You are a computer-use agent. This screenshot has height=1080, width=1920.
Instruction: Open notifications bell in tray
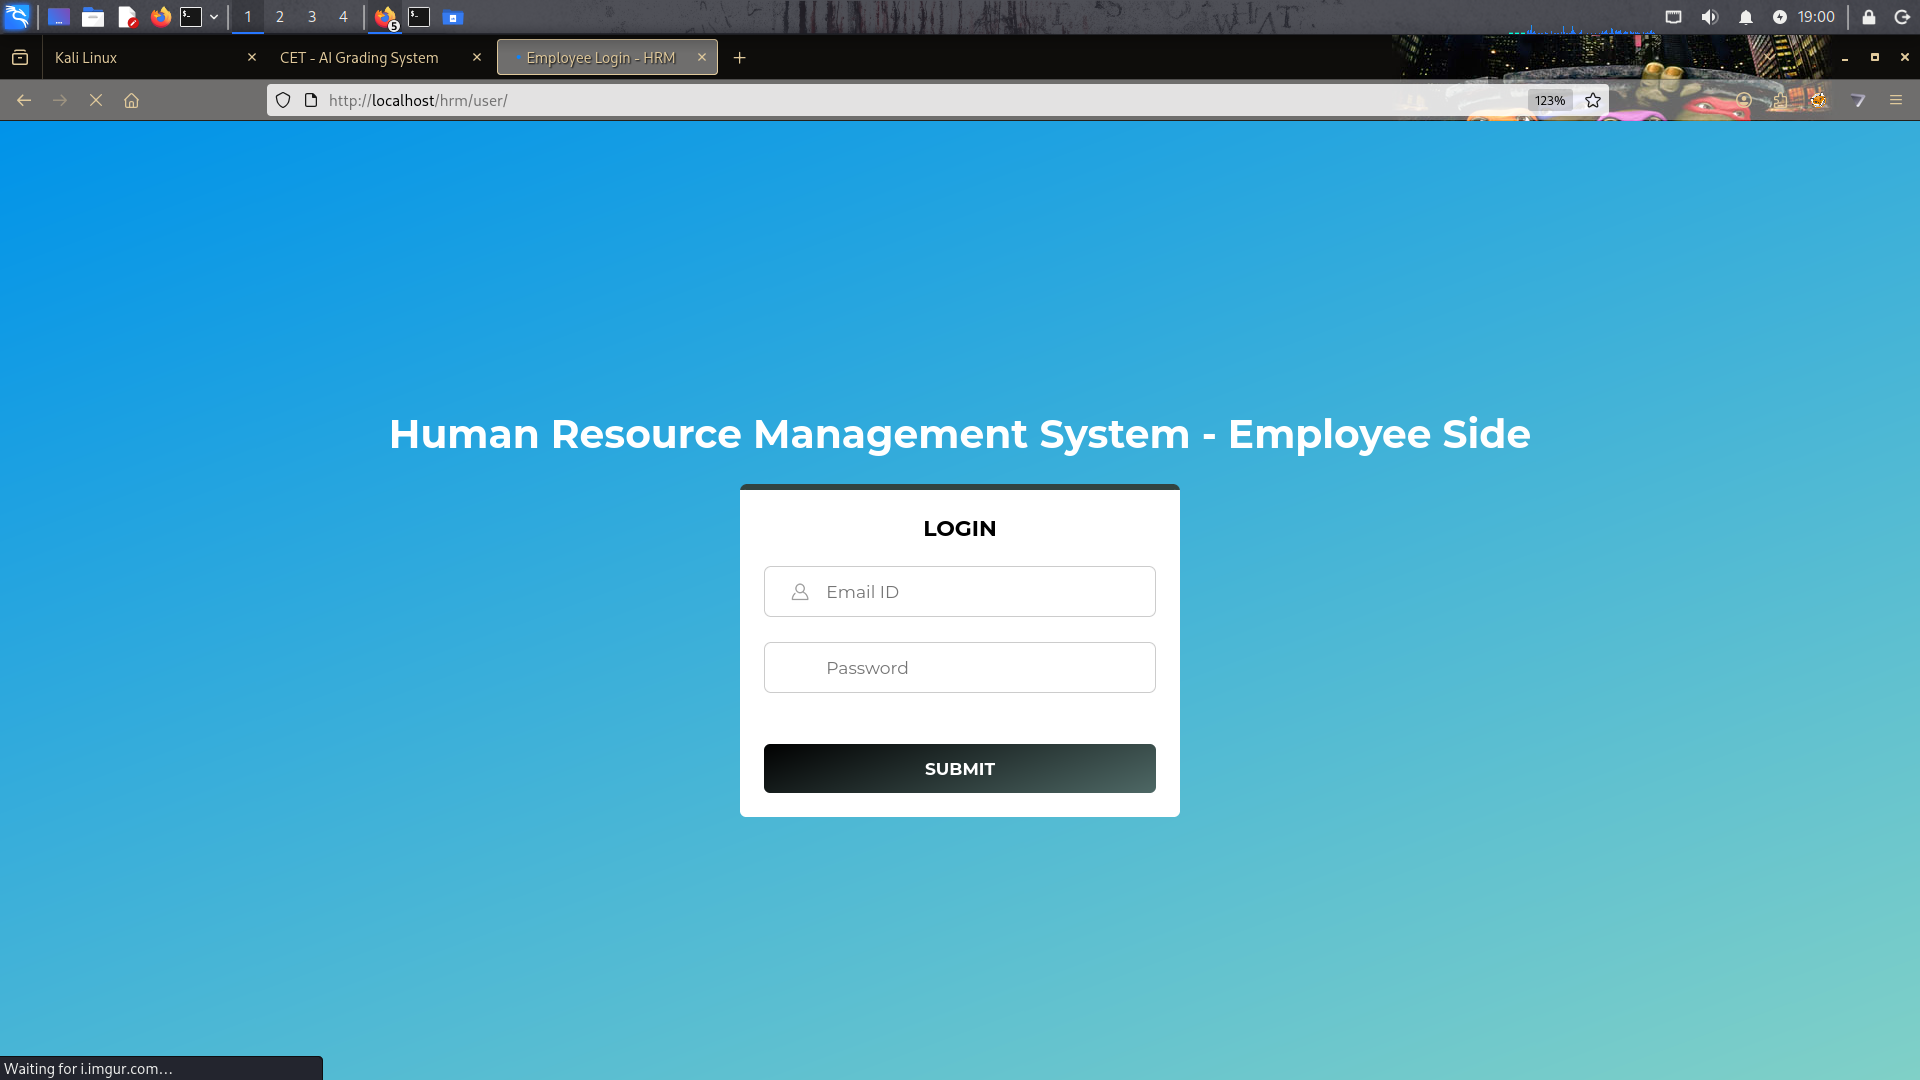(x=1746, y=17)
